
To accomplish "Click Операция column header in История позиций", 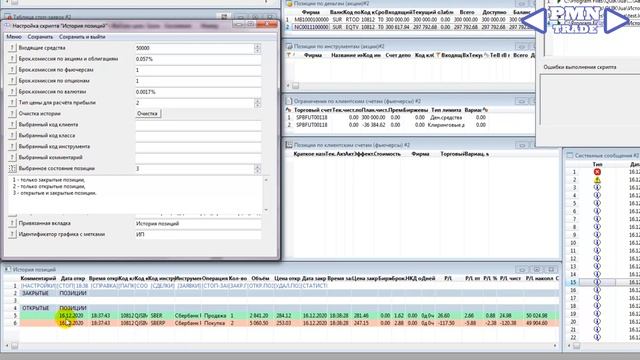I will [215, 278].
